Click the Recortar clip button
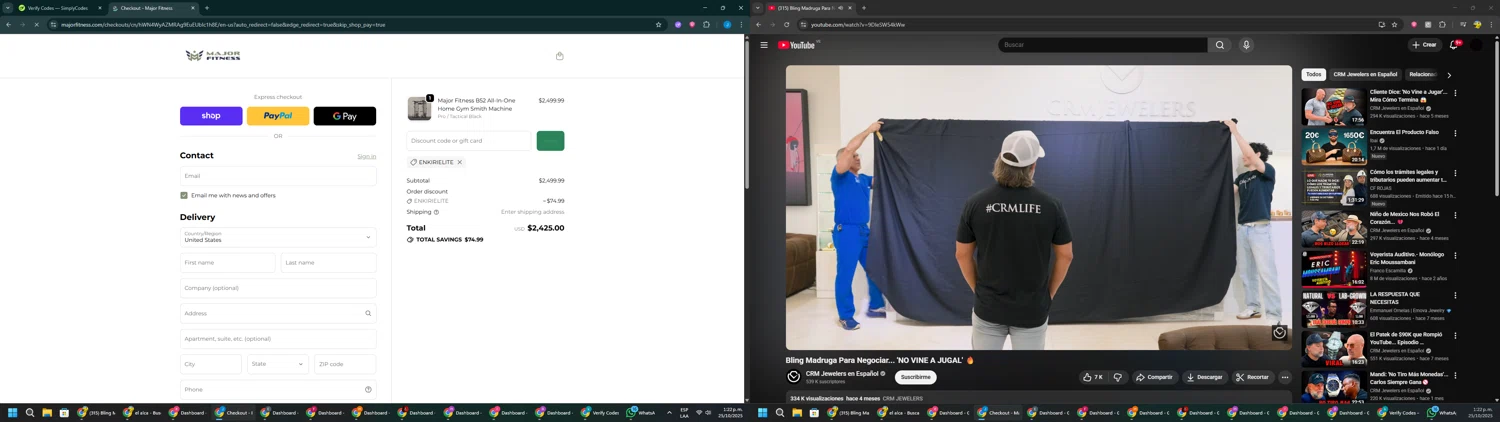The image size is (1500, 422). pyautogui.click(x=1252, y=377)
